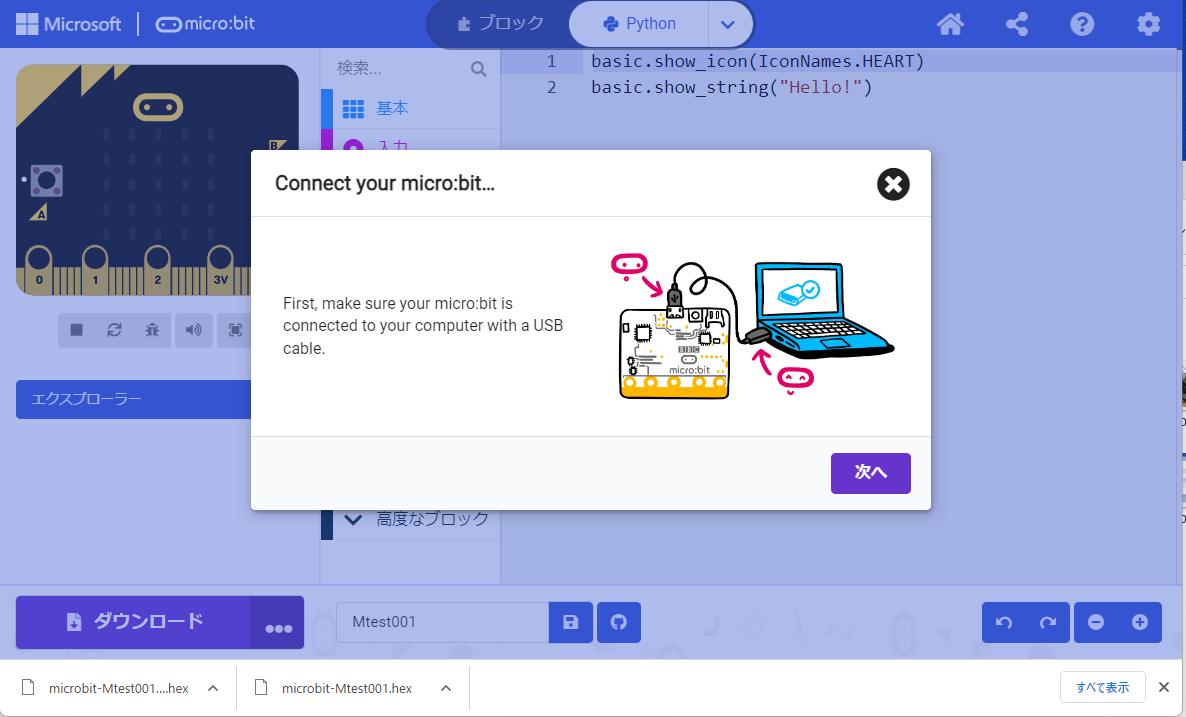Close the browser downloads bar
Image resolution: width=1186 pixels, height=717 pixels.
(x=1164, y=688)
